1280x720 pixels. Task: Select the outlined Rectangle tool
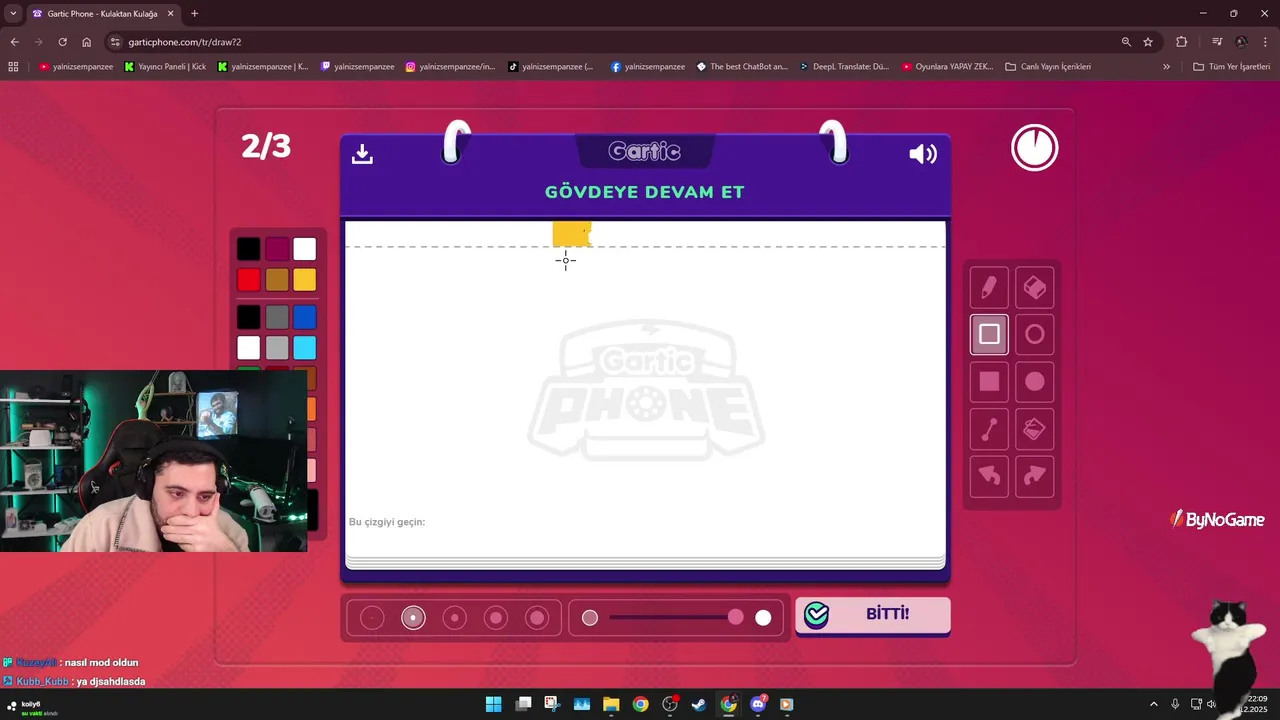tap(989, 334)
